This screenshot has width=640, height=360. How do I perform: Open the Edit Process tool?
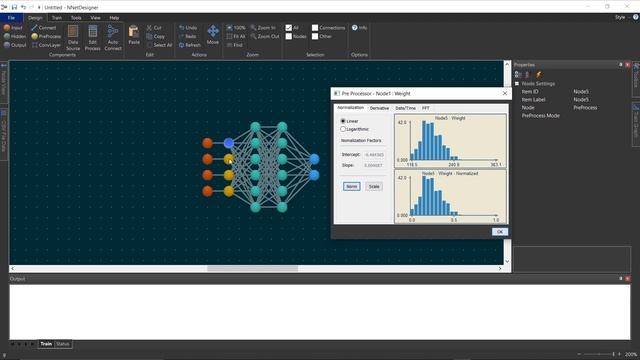pos(93,38)
